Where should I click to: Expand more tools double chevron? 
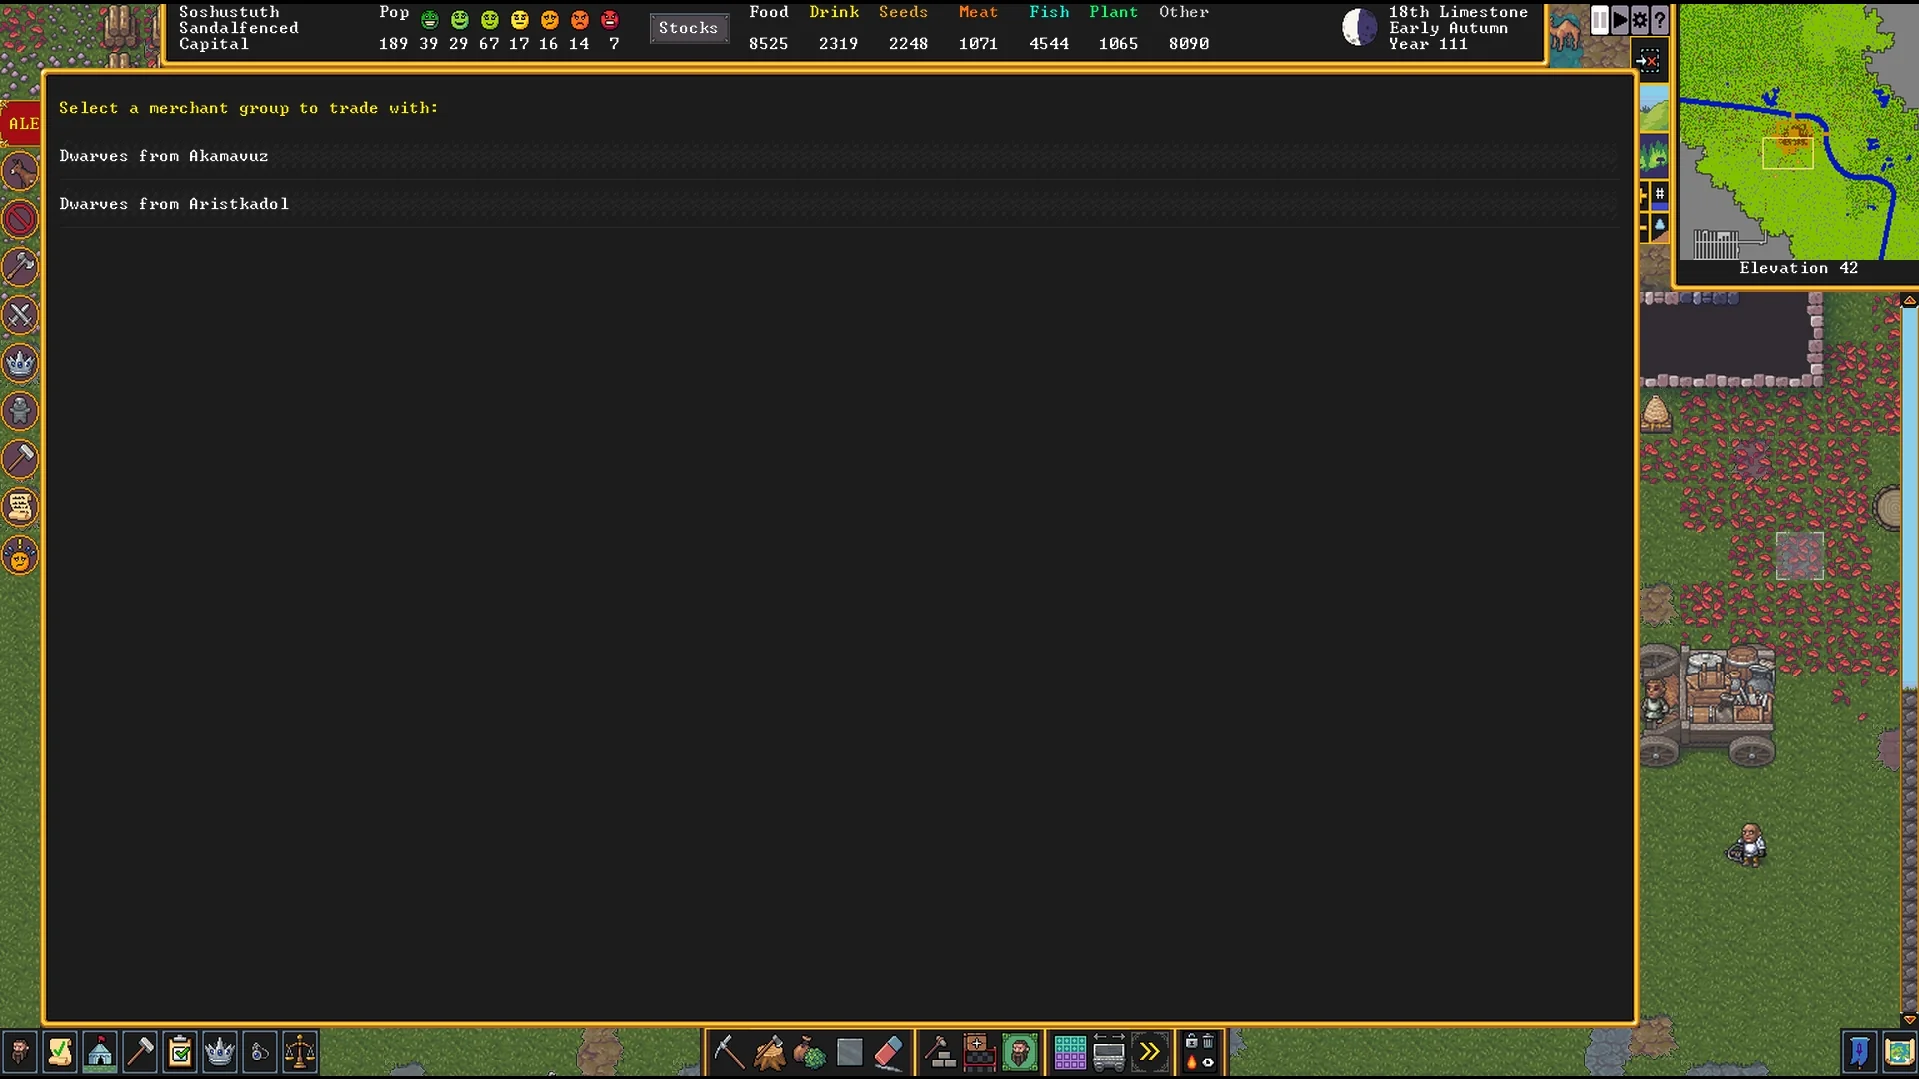coord(1149,1052)
